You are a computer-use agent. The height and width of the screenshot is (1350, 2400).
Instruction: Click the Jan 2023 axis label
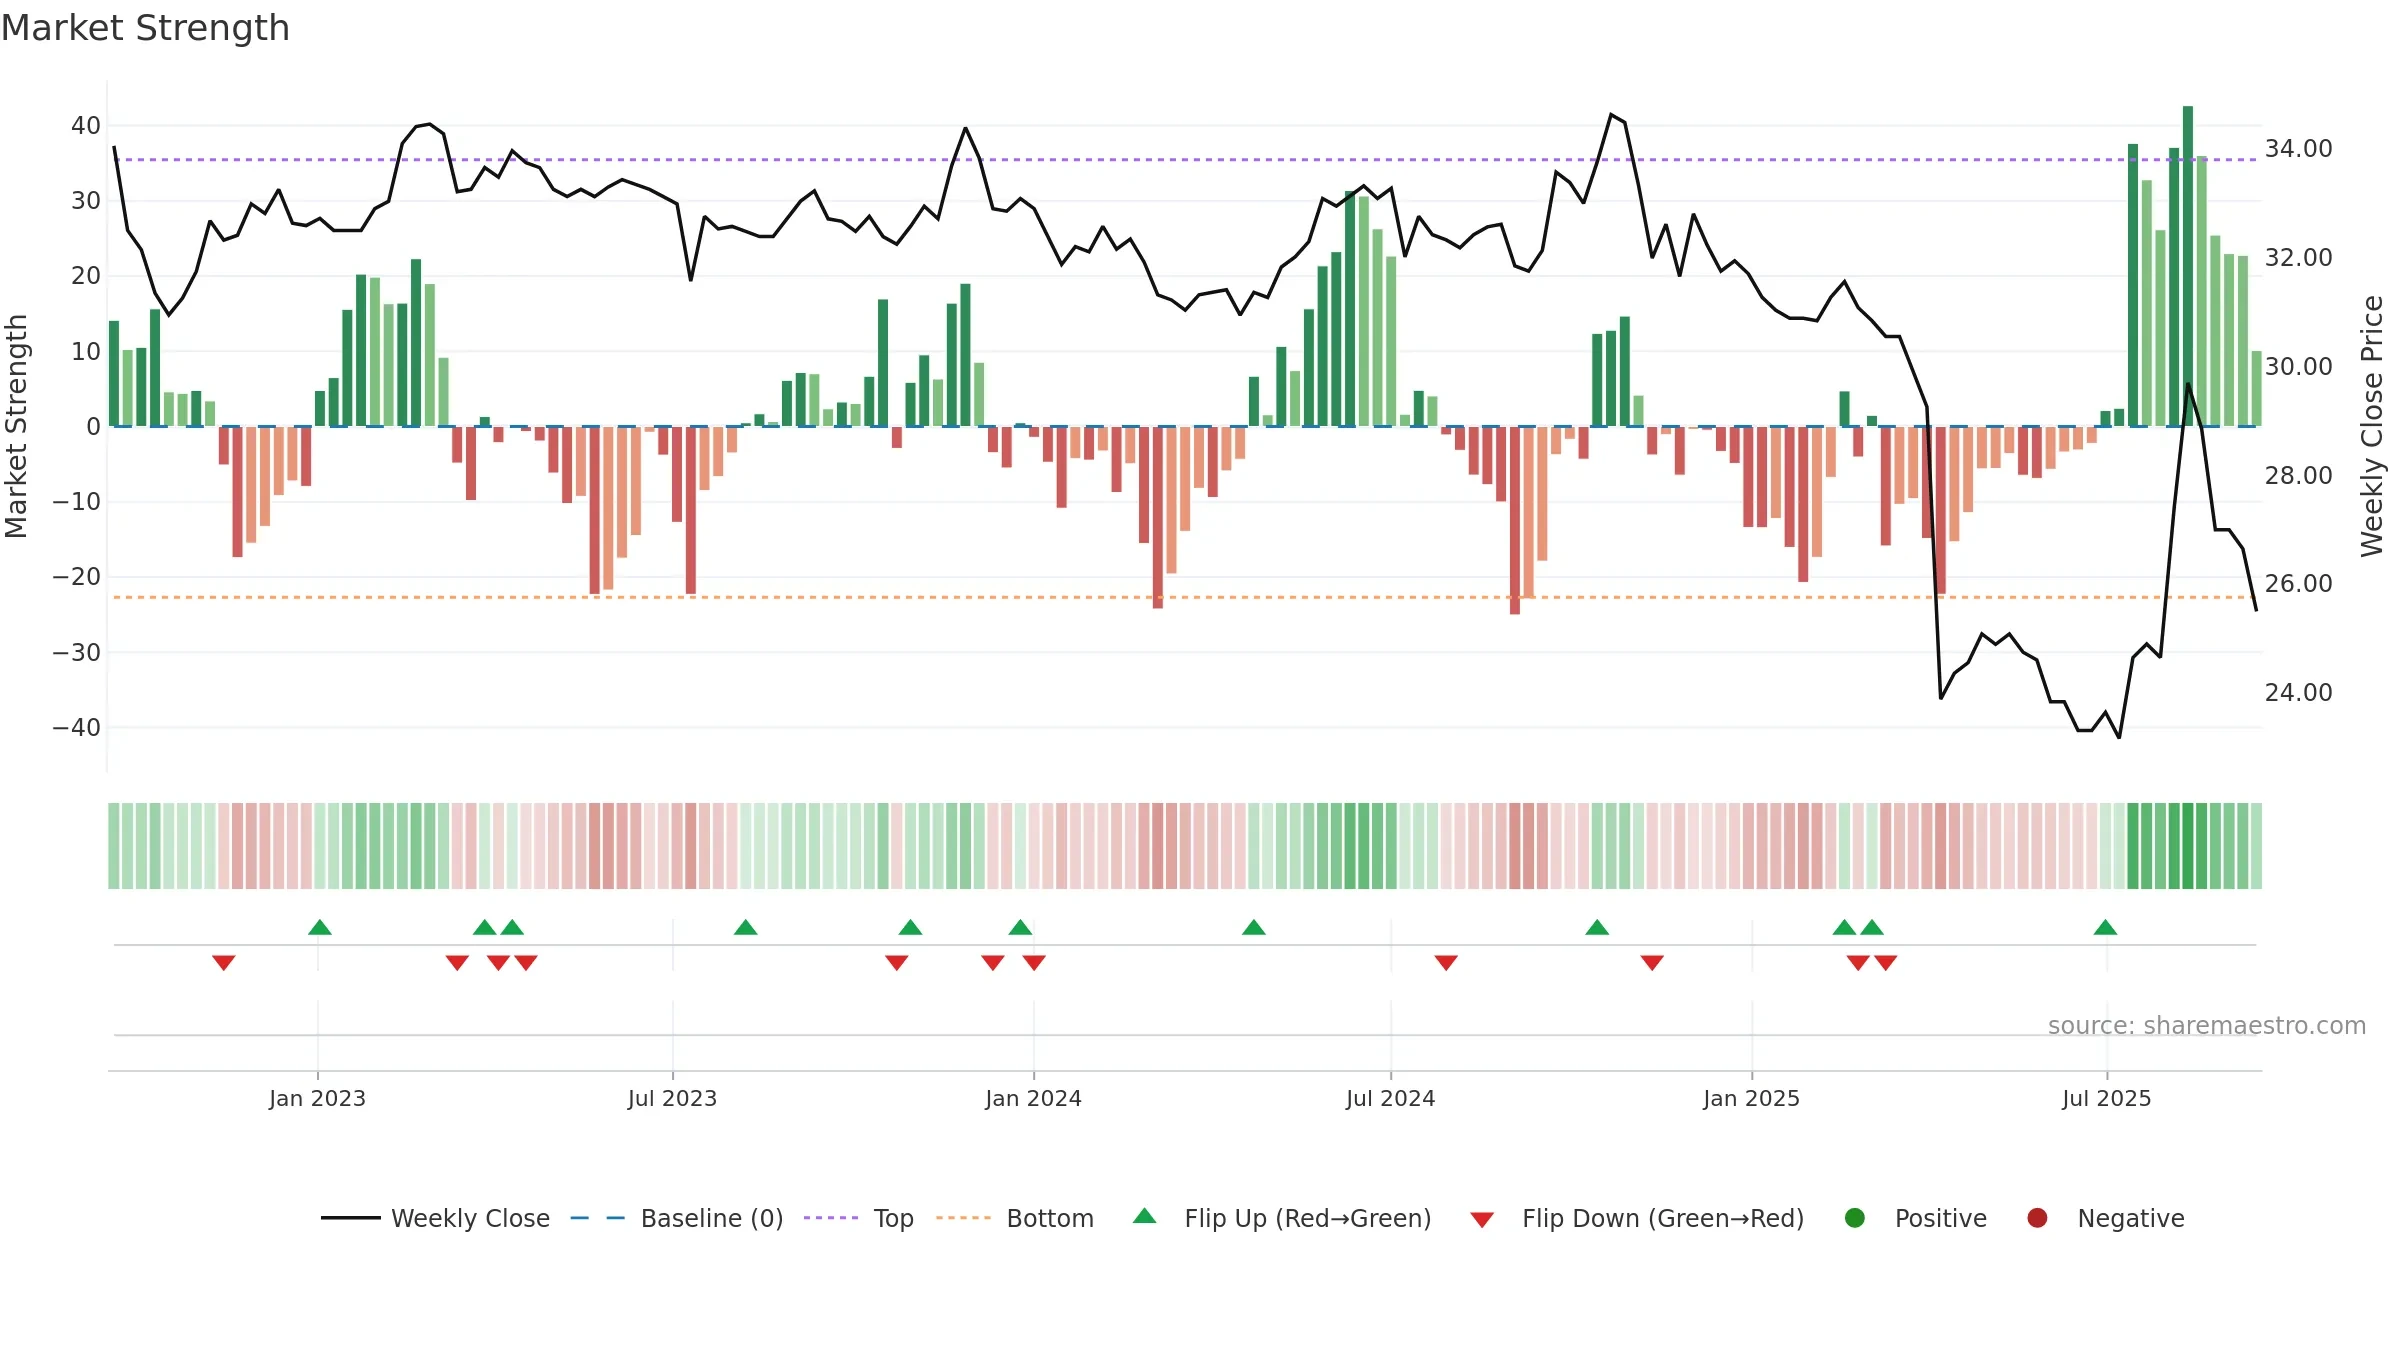coord(317,1098)
